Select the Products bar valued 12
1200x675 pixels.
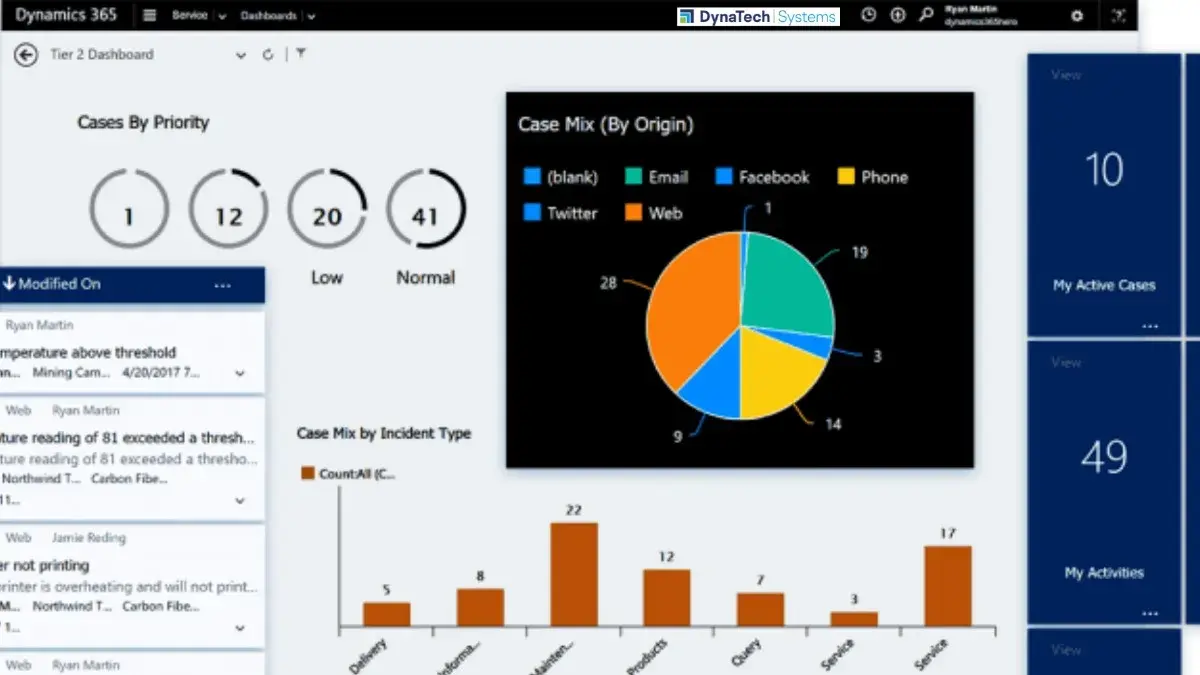pyautogui.click(x=666, y=598)
